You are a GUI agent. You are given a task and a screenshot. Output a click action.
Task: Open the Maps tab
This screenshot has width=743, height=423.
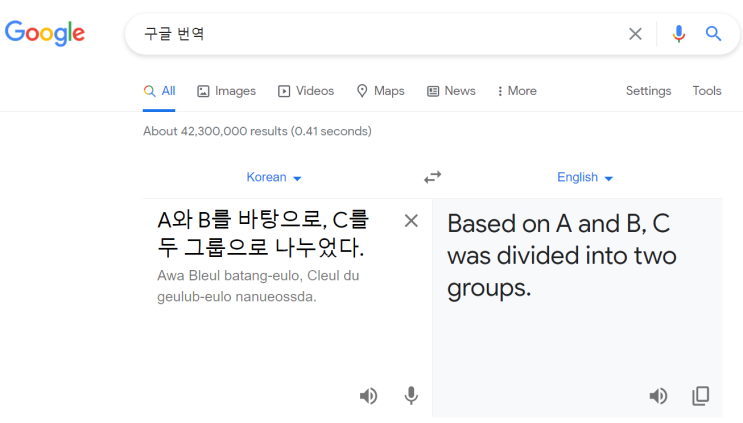(381, 91)
